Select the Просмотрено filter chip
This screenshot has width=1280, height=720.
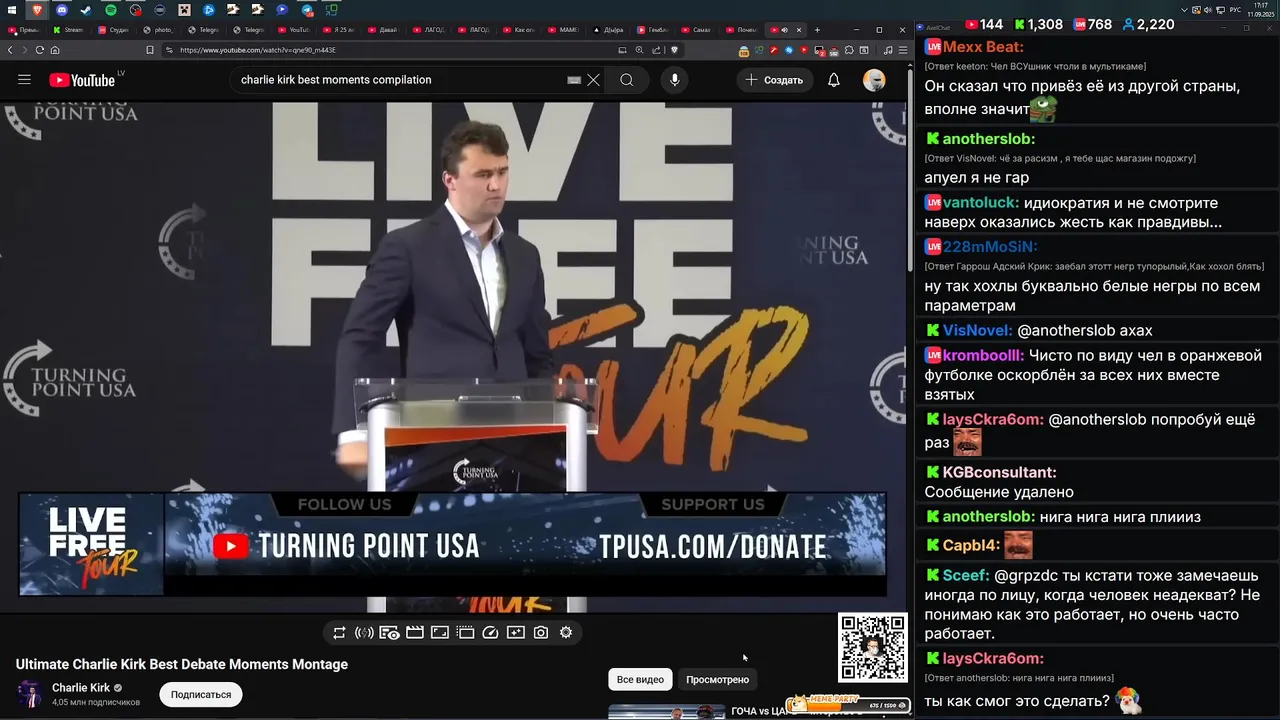point(717,679)
